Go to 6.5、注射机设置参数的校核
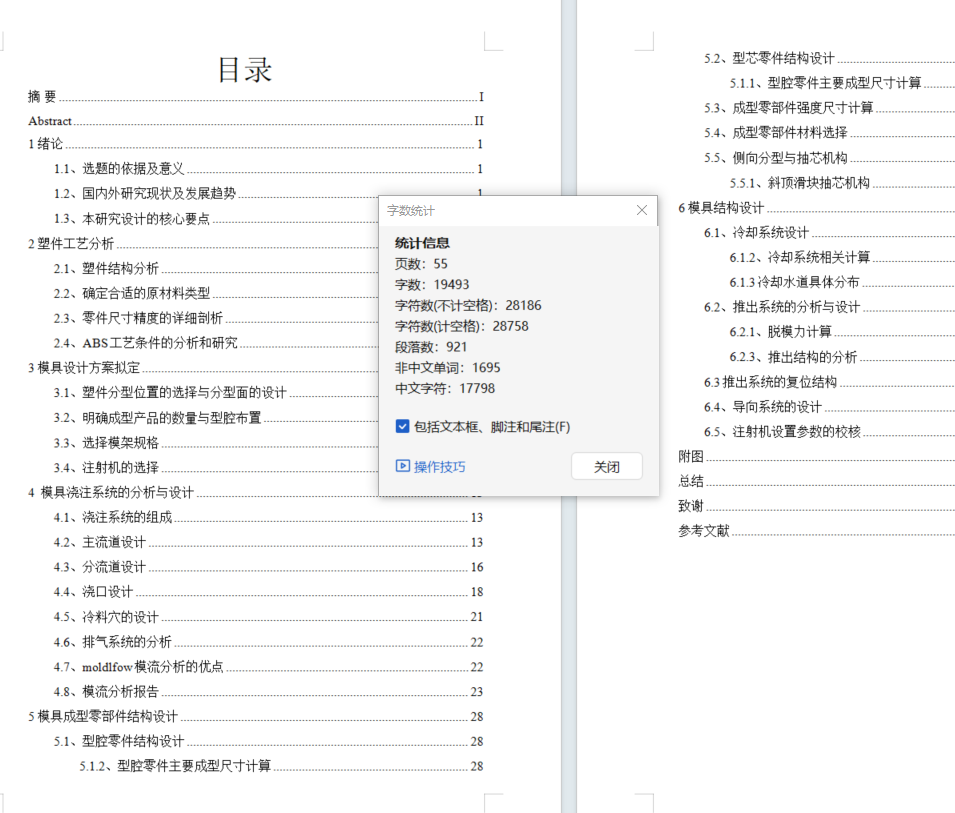The height and width of the screenshot is (813, 955). click(x=829, y=432)
